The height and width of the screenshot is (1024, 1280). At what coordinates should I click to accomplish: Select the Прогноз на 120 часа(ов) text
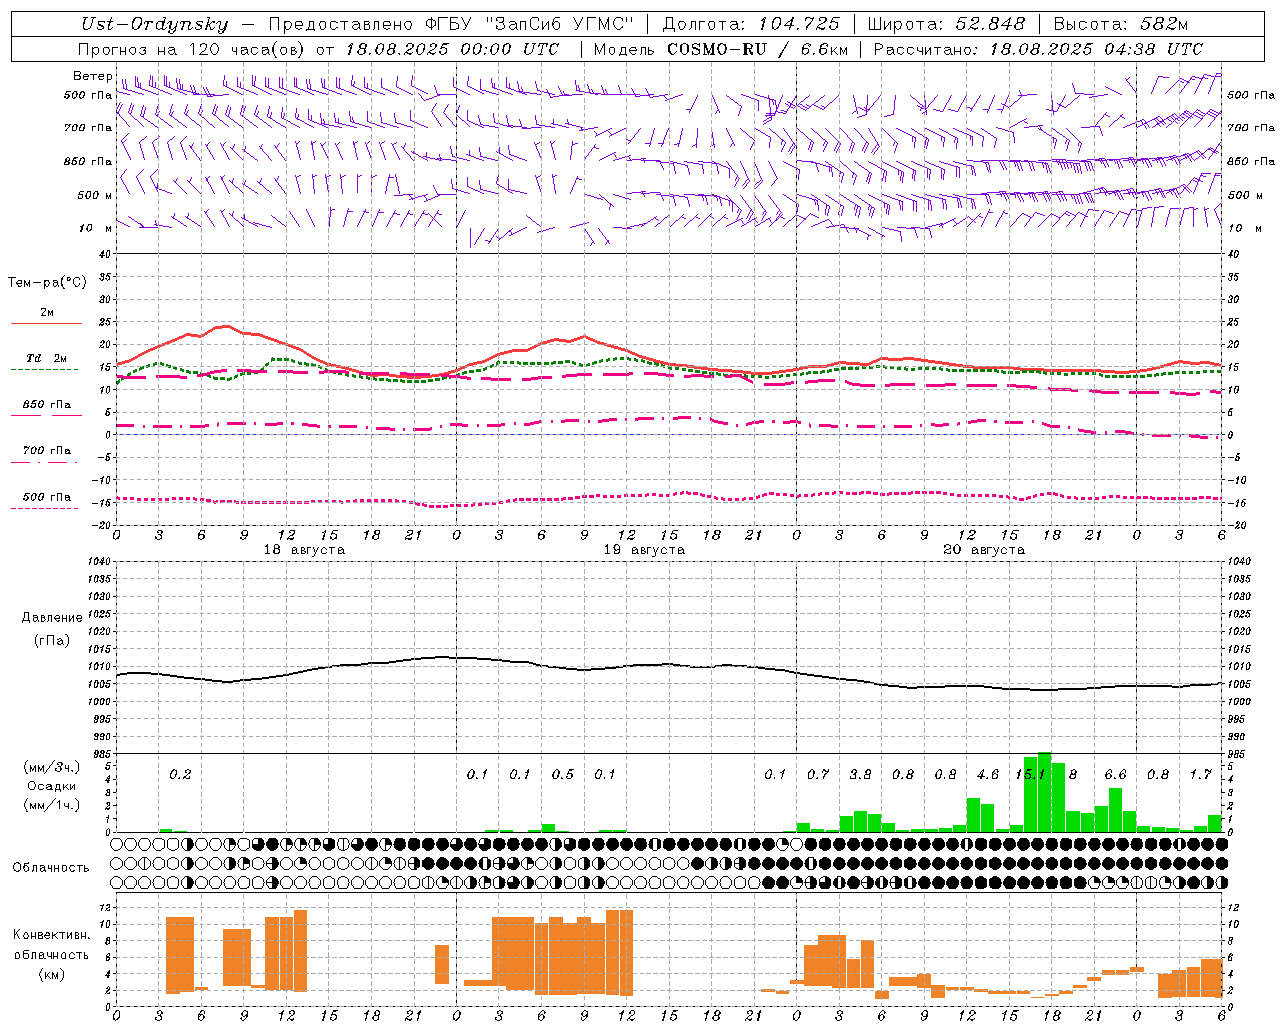click(x=192, y=49)
